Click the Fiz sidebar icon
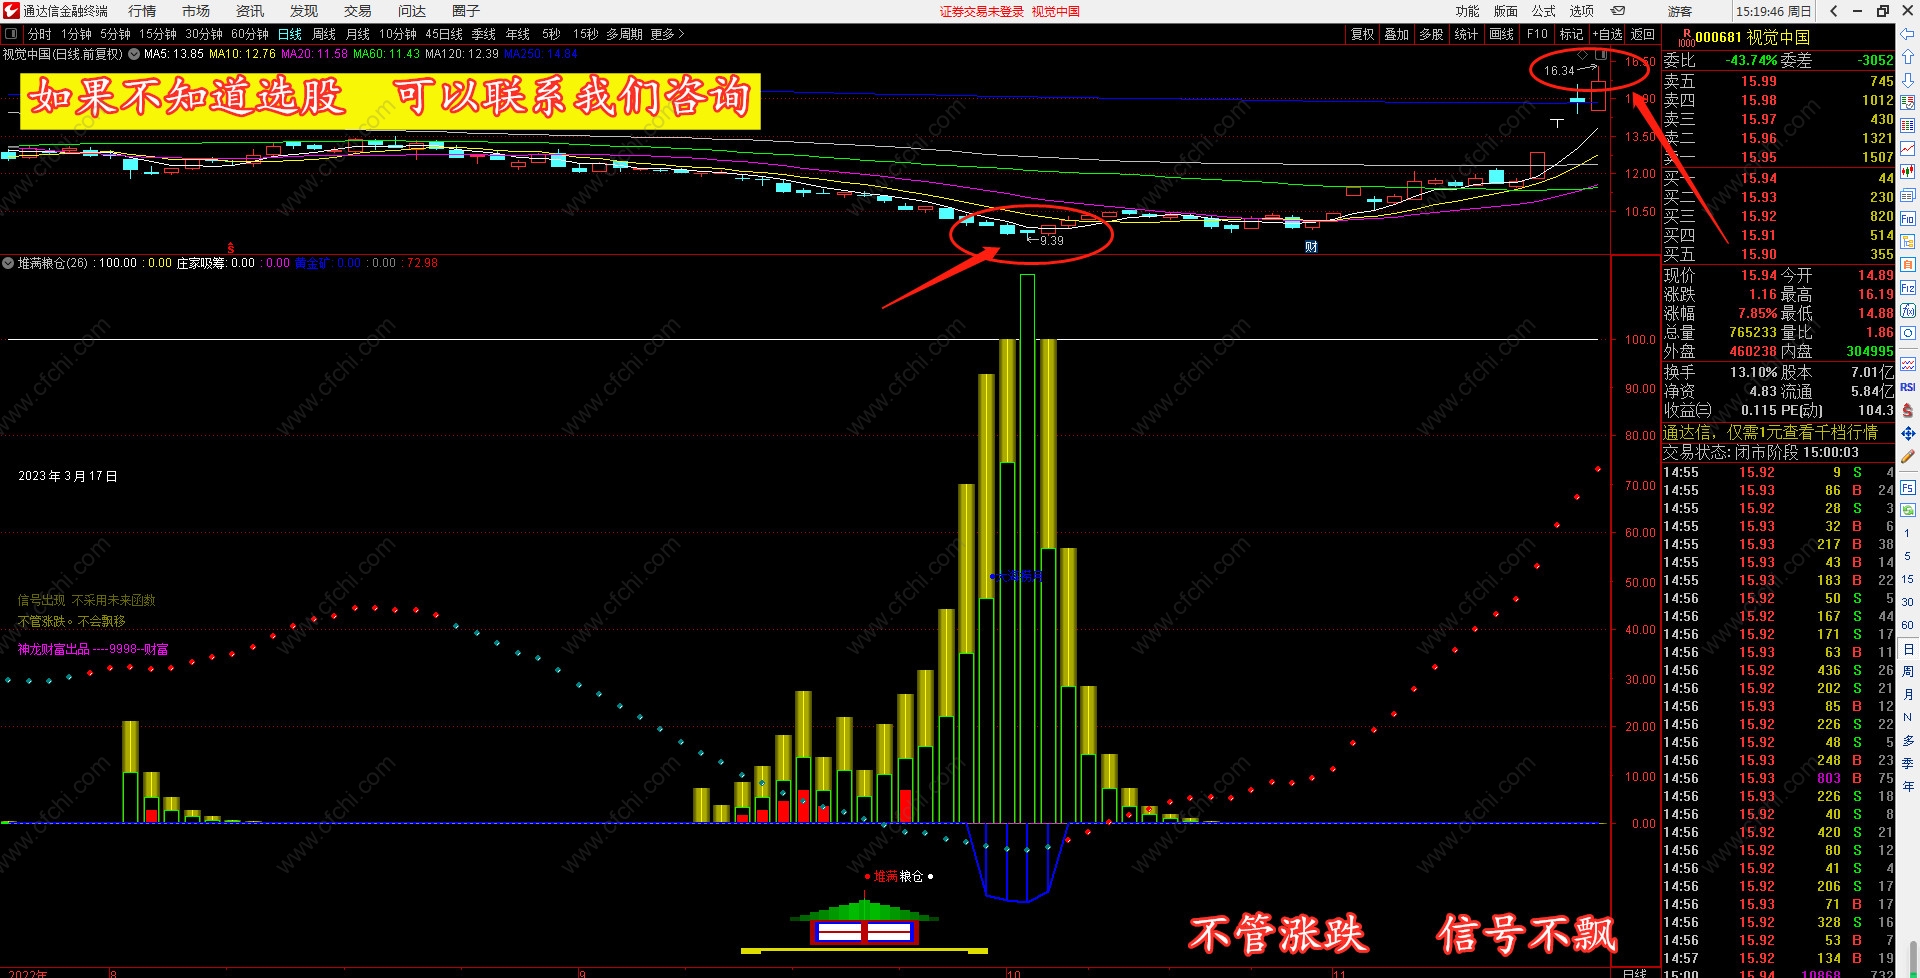Viewport: 1920px width, 978px height. point(1907,287)
